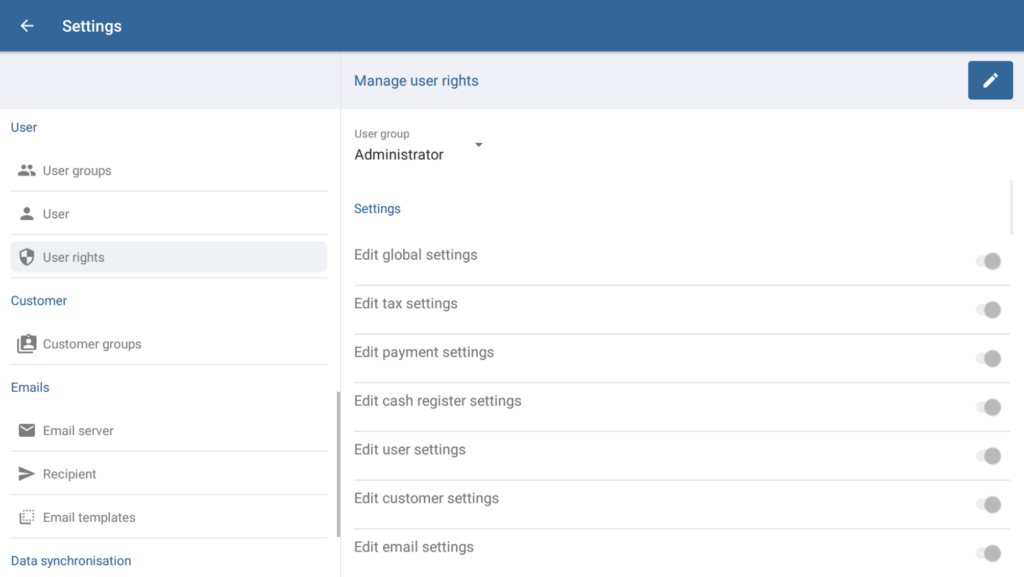This screenshot has height=577, width=1024.
Task: Click the pencil edit button
Action: pos(990,81)
